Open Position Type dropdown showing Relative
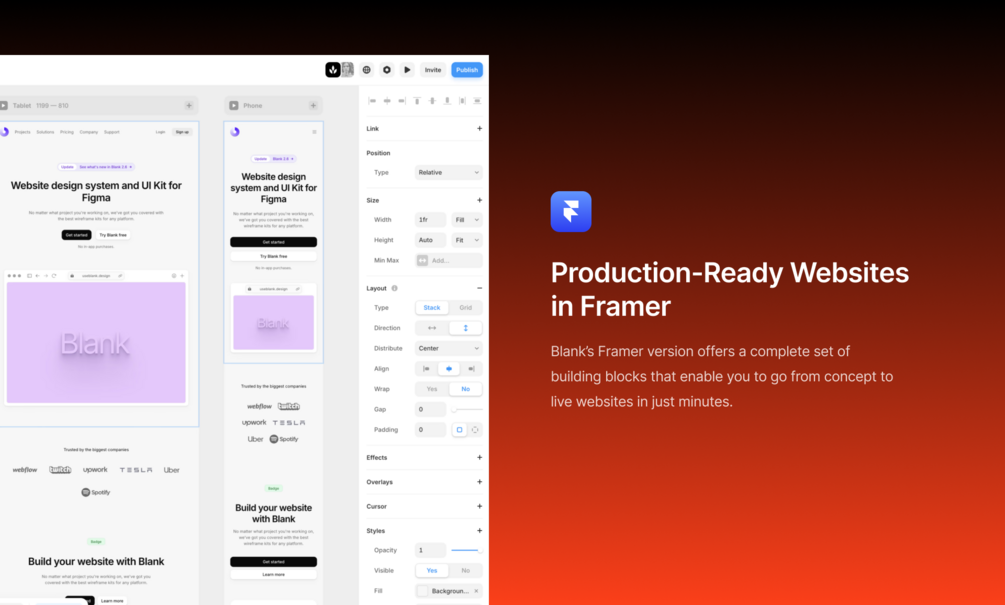This screenshot has width=1005, height=605. coord(449,172)
